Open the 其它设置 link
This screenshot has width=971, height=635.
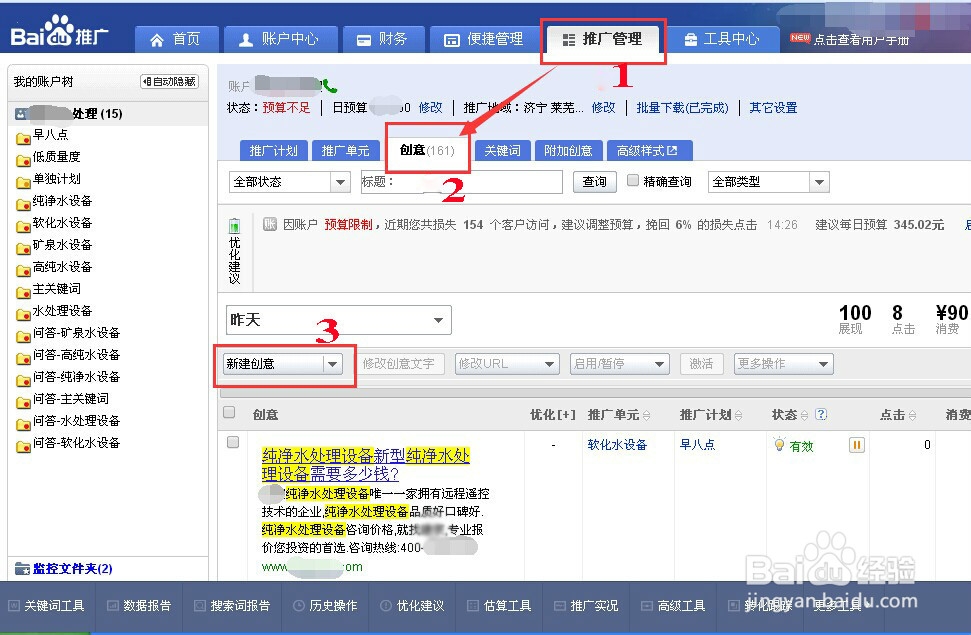pos(773,108)
